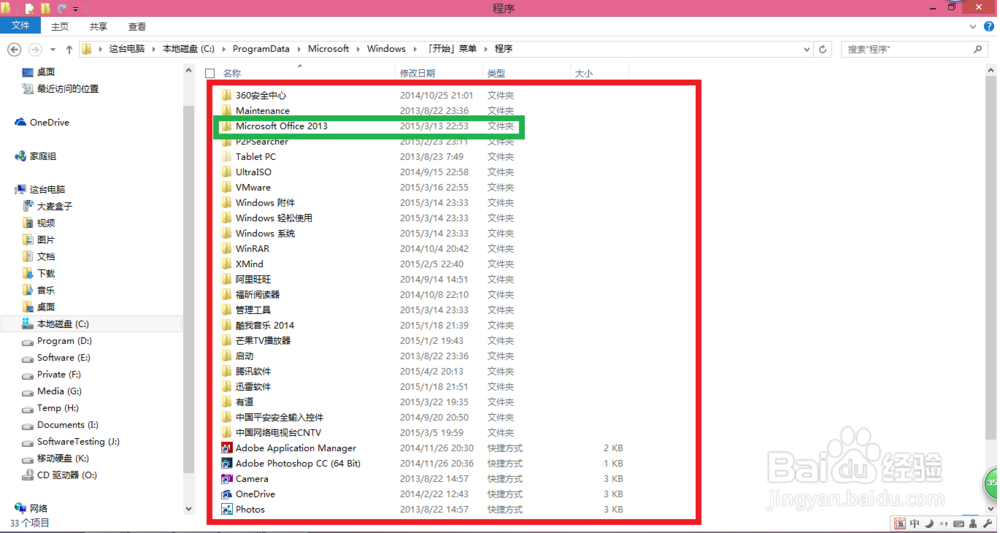Refresh the current folder view
Image resolution: width=1000 pixels, height=533 pixels.
pyautogui.click(x=823, y=49)
